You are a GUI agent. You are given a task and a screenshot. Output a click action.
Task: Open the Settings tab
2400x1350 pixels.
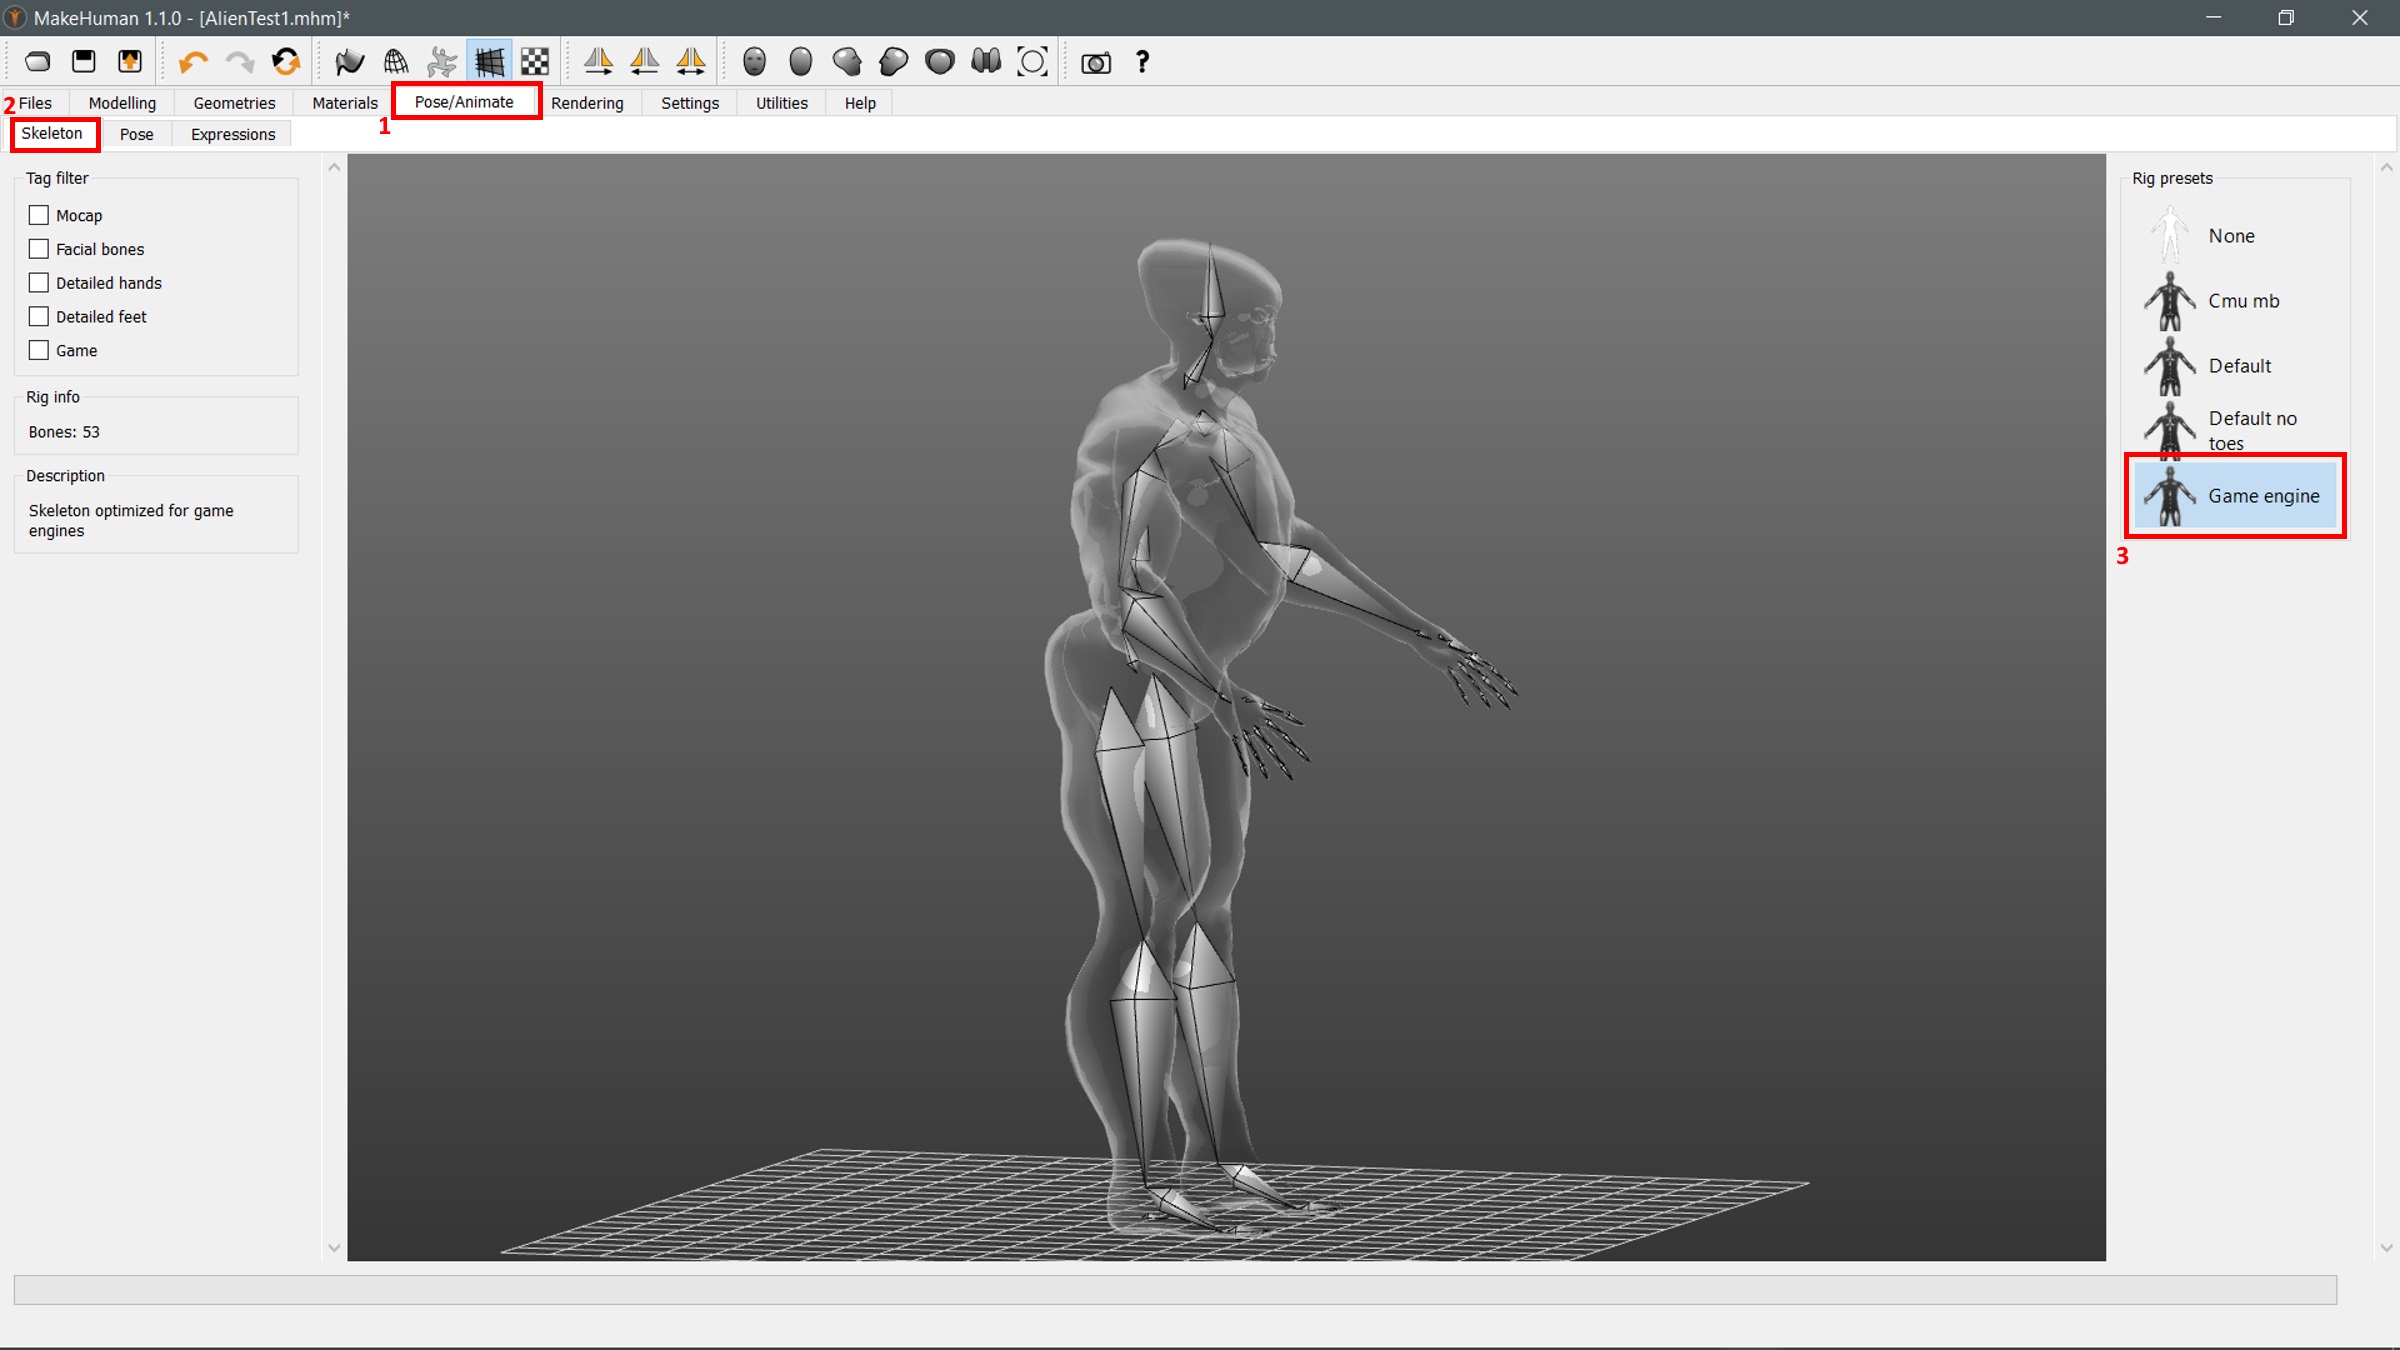pyautogui.click(x=690, y=103)
